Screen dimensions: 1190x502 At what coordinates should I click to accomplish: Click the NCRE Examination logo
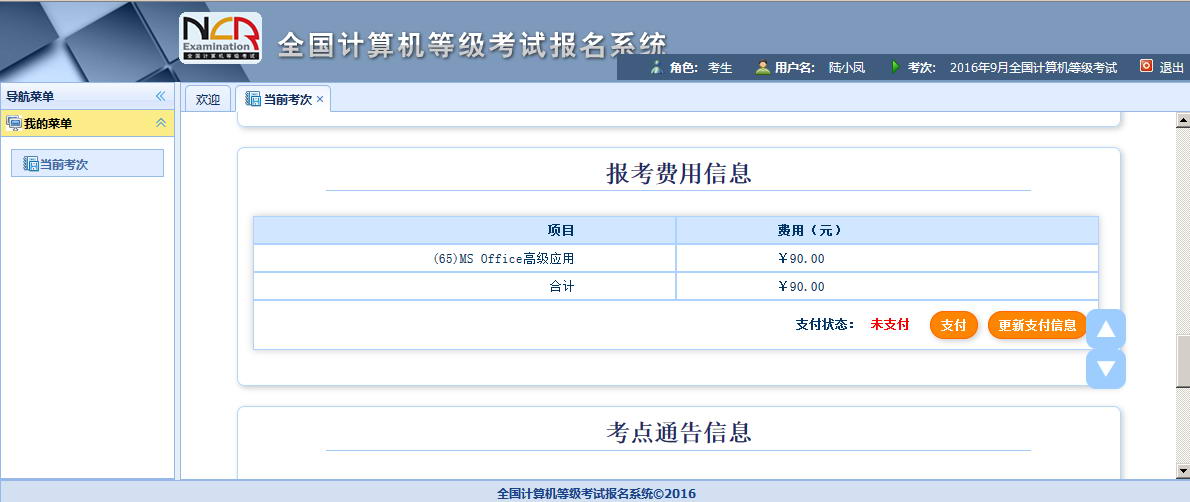tap(221, 38)
